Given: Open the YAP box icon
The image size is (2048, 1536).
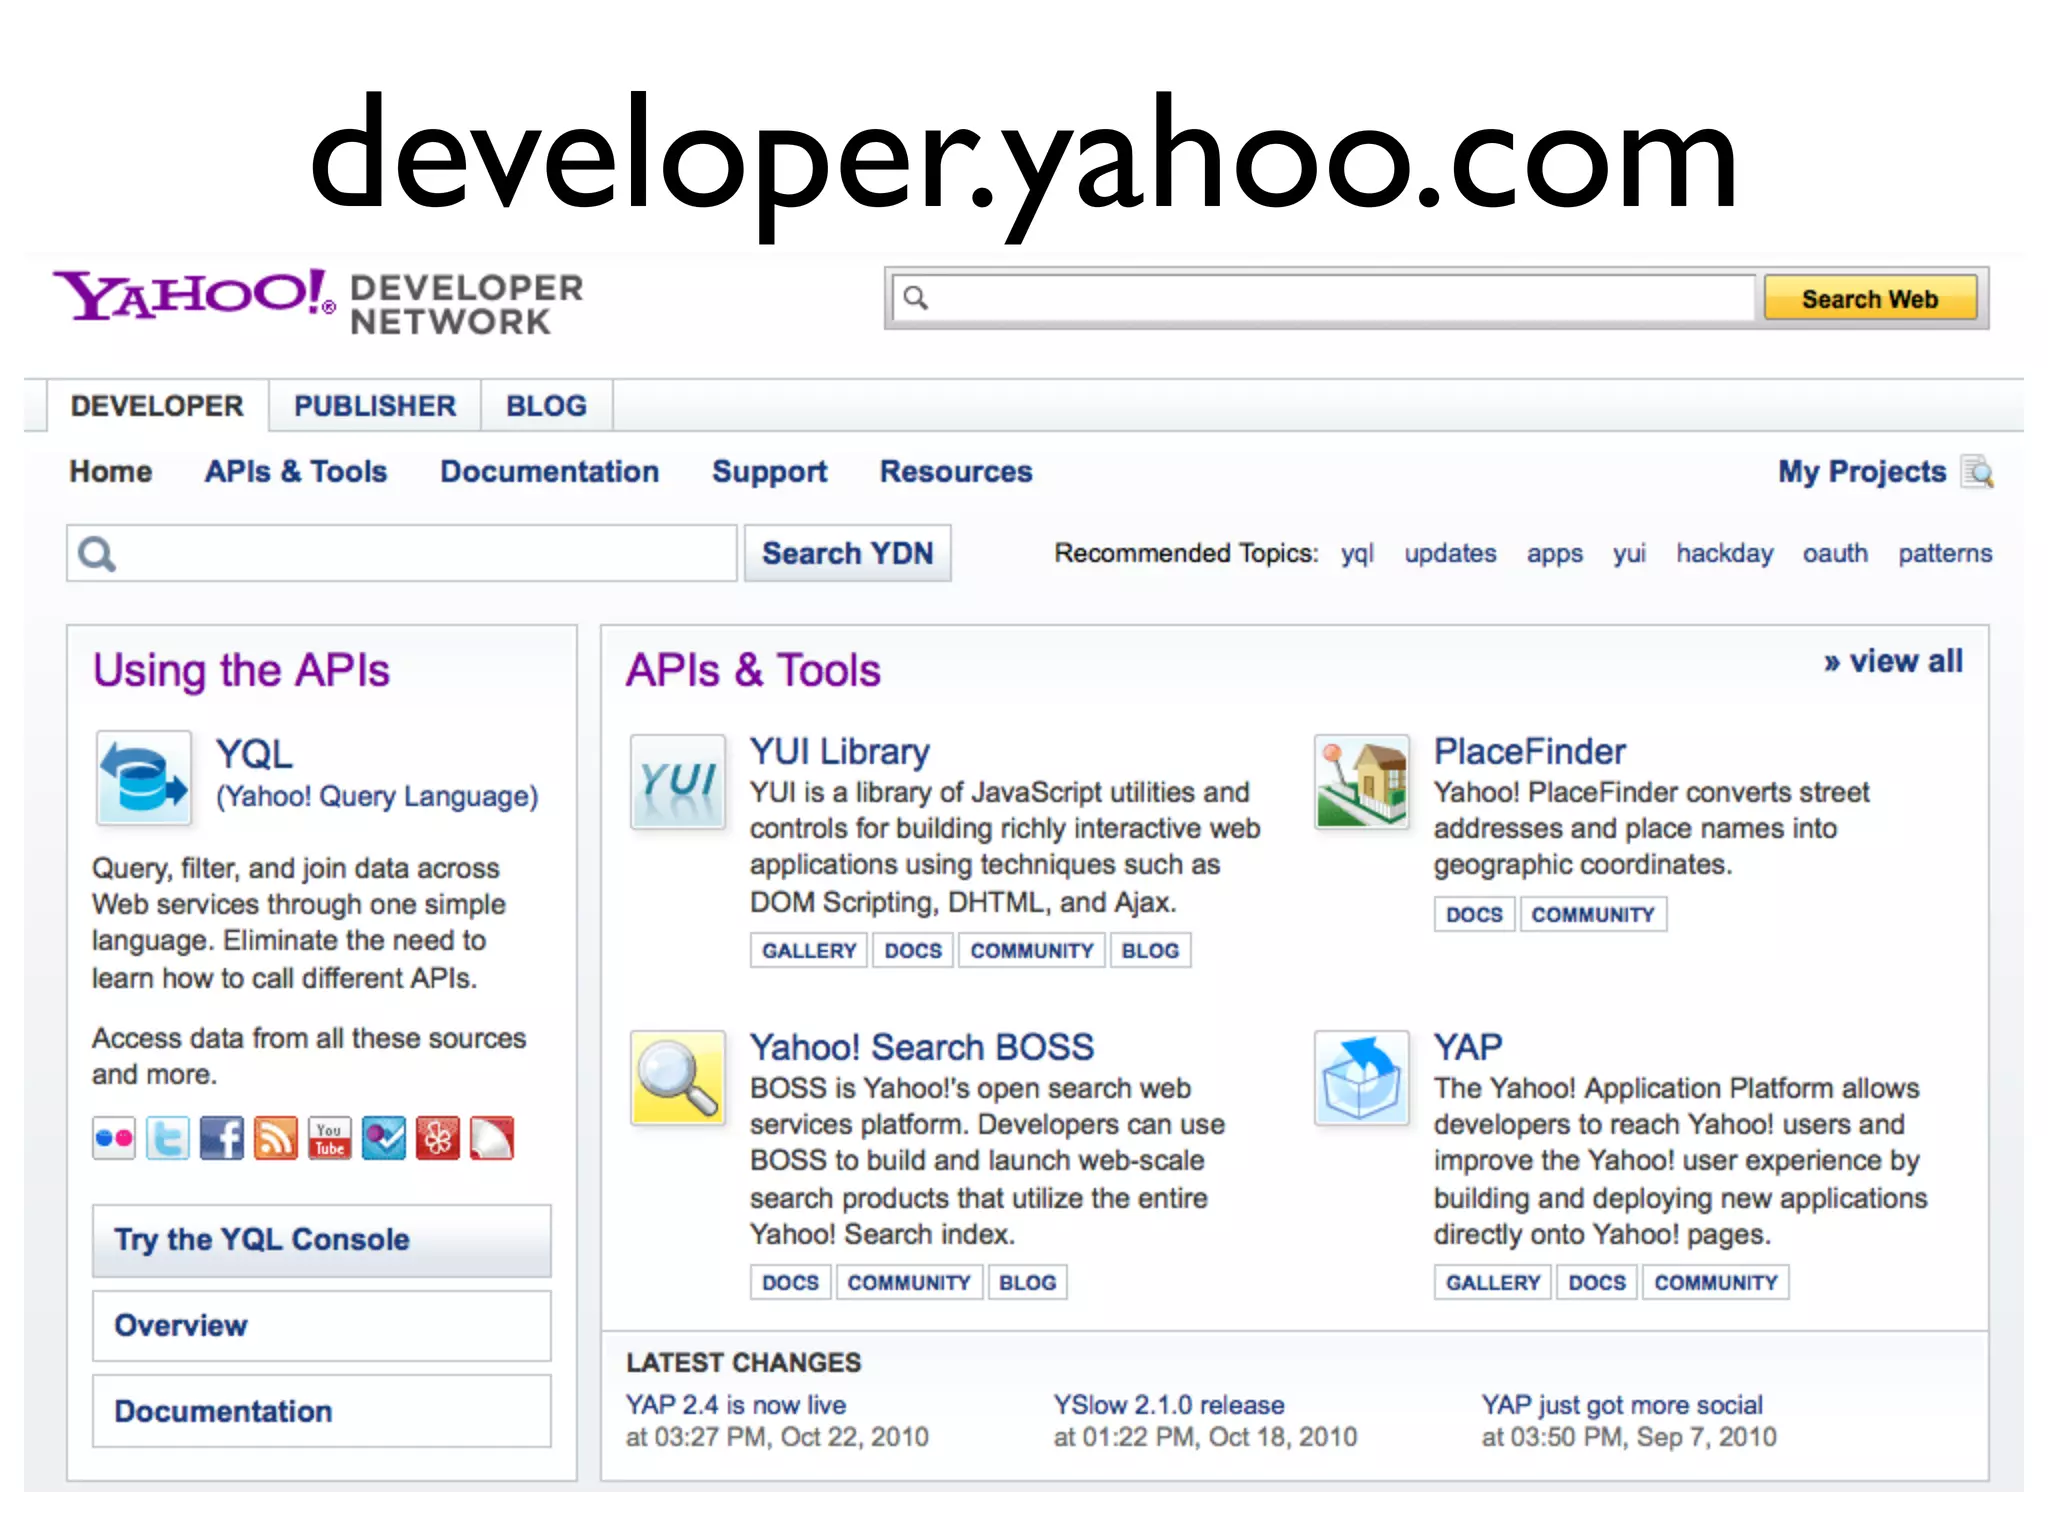Looking at the screenshot, I should click(x=1362, y=1078).
